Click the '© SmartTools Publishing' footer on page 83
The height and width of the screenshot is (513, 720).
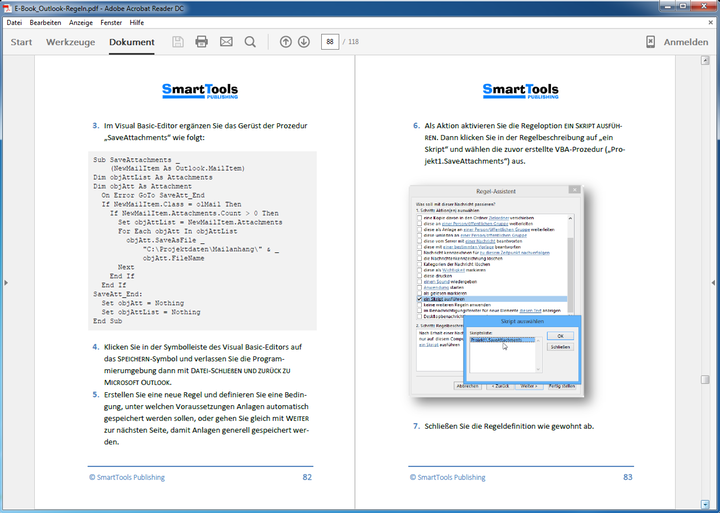click(447, 477)
